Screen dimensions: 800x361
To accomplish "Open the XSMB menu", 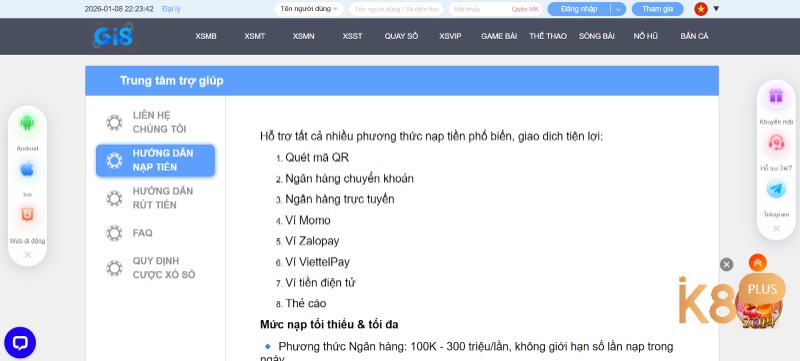I will click(206, 36).
